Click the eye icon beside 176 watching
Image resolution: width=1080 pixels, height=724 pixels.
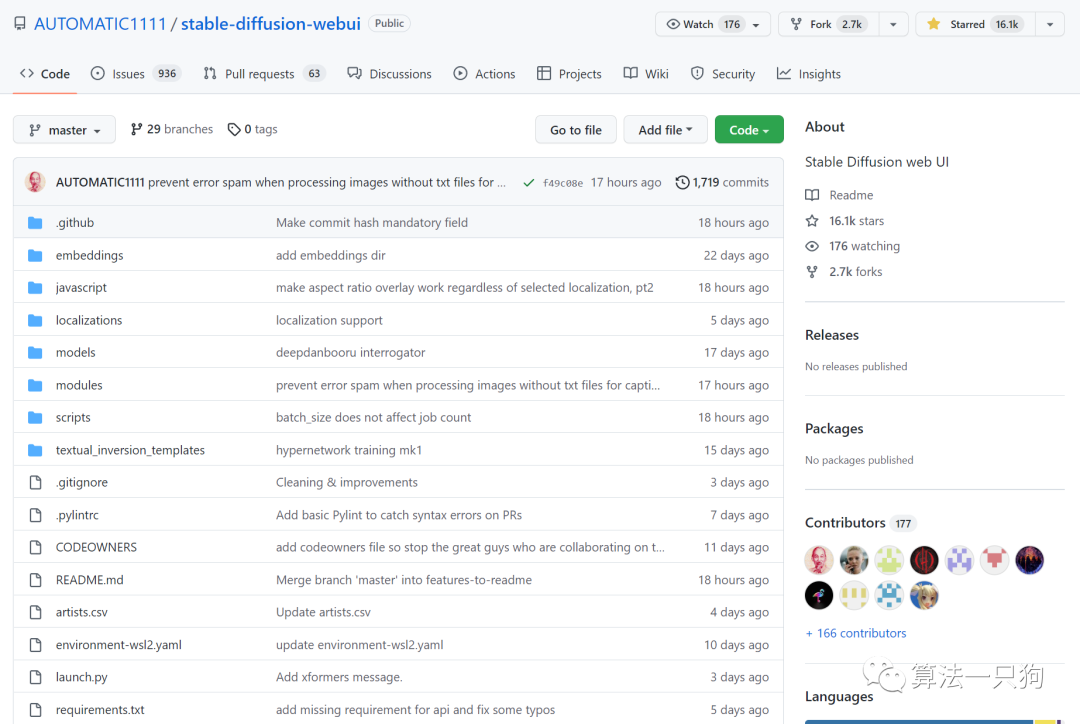(x=812, y=246)
